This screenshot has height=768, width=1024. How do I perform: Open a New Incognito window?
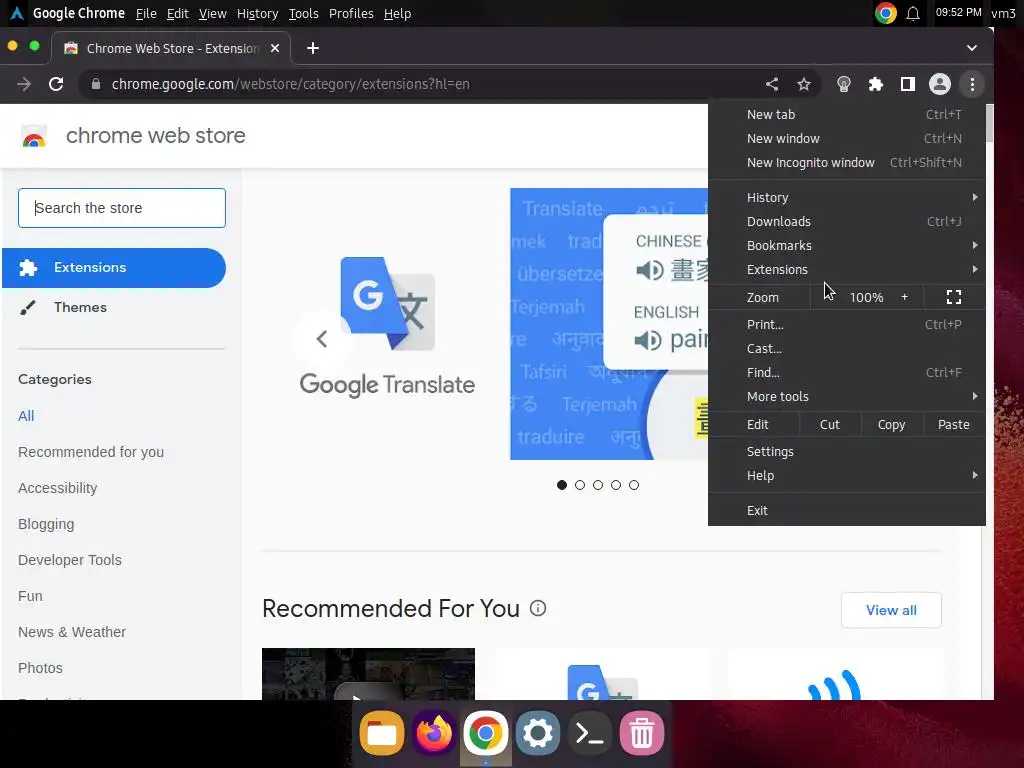[846, 163]
